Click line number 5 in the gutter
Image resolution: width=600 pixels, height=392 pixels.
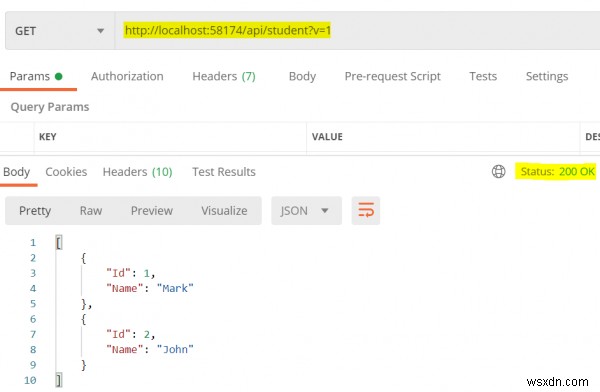click(33, 304)
